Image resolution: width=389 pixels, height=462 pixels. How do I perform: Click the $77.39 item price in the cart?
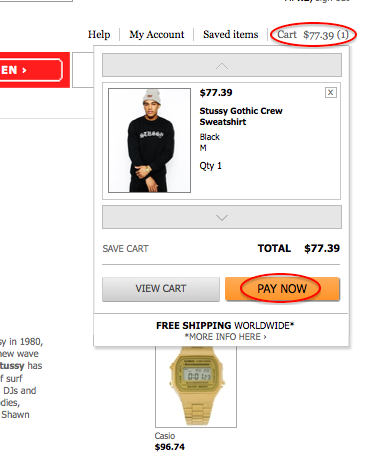[x=216, y=93]
